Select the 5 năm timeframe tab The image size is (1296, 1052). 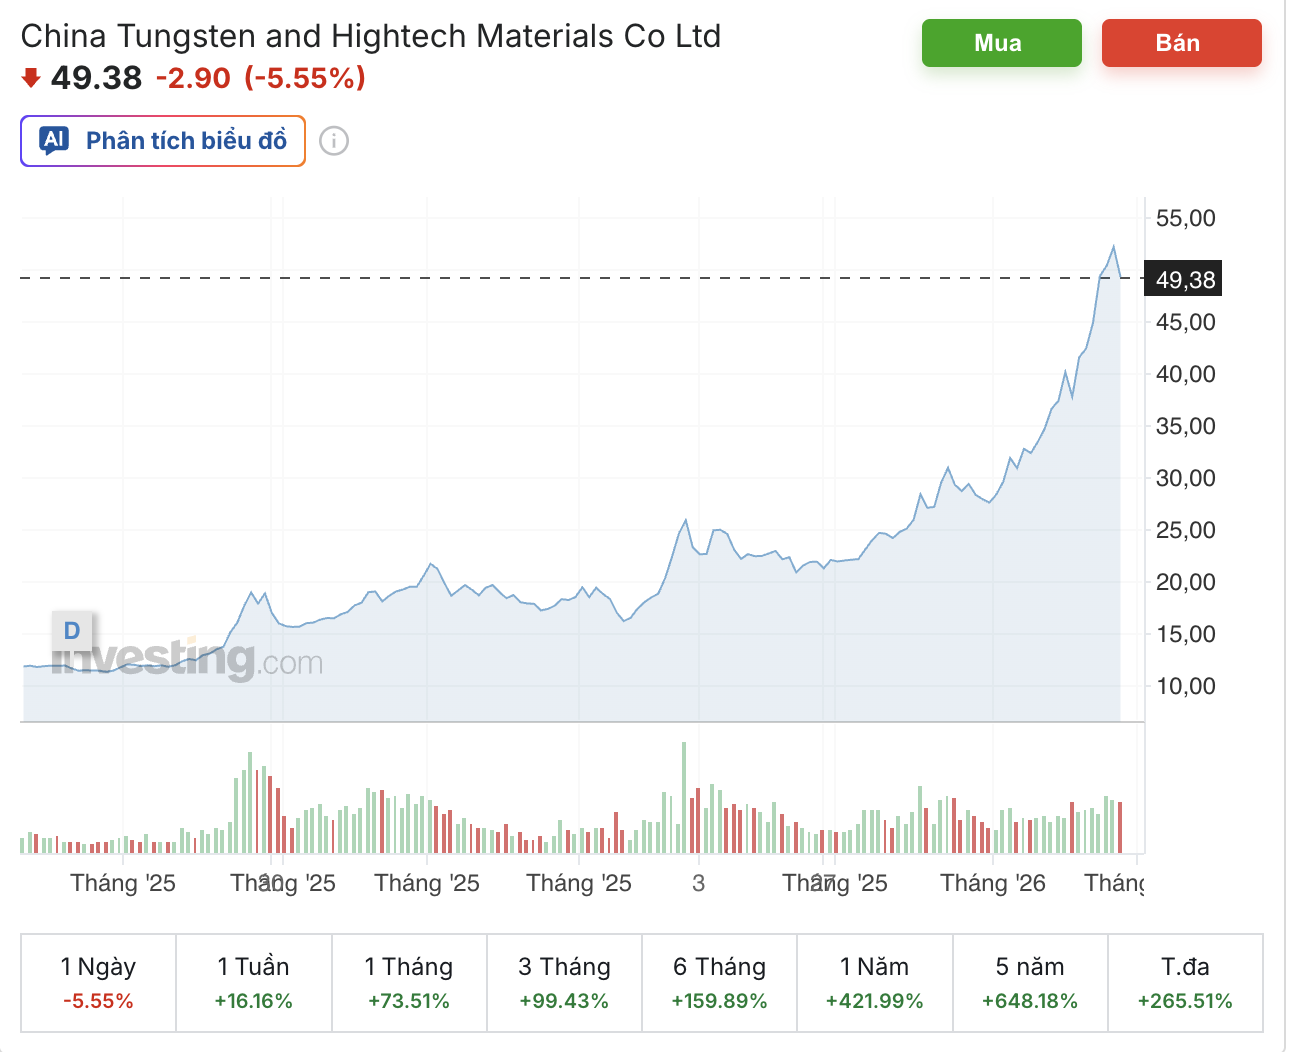click(1030, 982)
